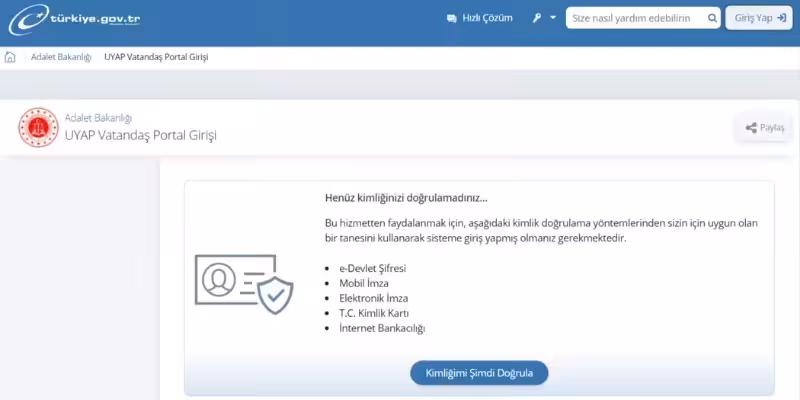
Task: Select UYAP Vatandaş Portal Girişi breadcrumb
Action: click(156, 57)
